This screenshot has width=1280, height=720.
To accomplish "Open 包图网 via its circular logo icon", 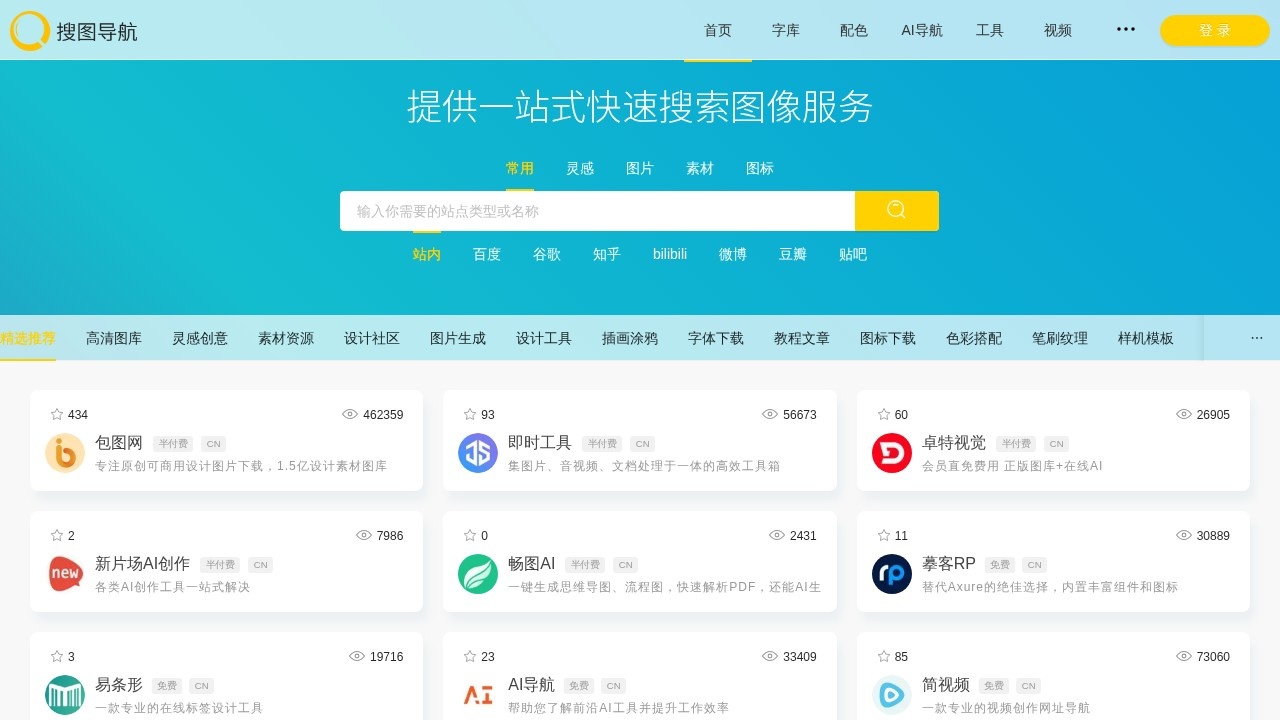I will [x=64, y=453].
